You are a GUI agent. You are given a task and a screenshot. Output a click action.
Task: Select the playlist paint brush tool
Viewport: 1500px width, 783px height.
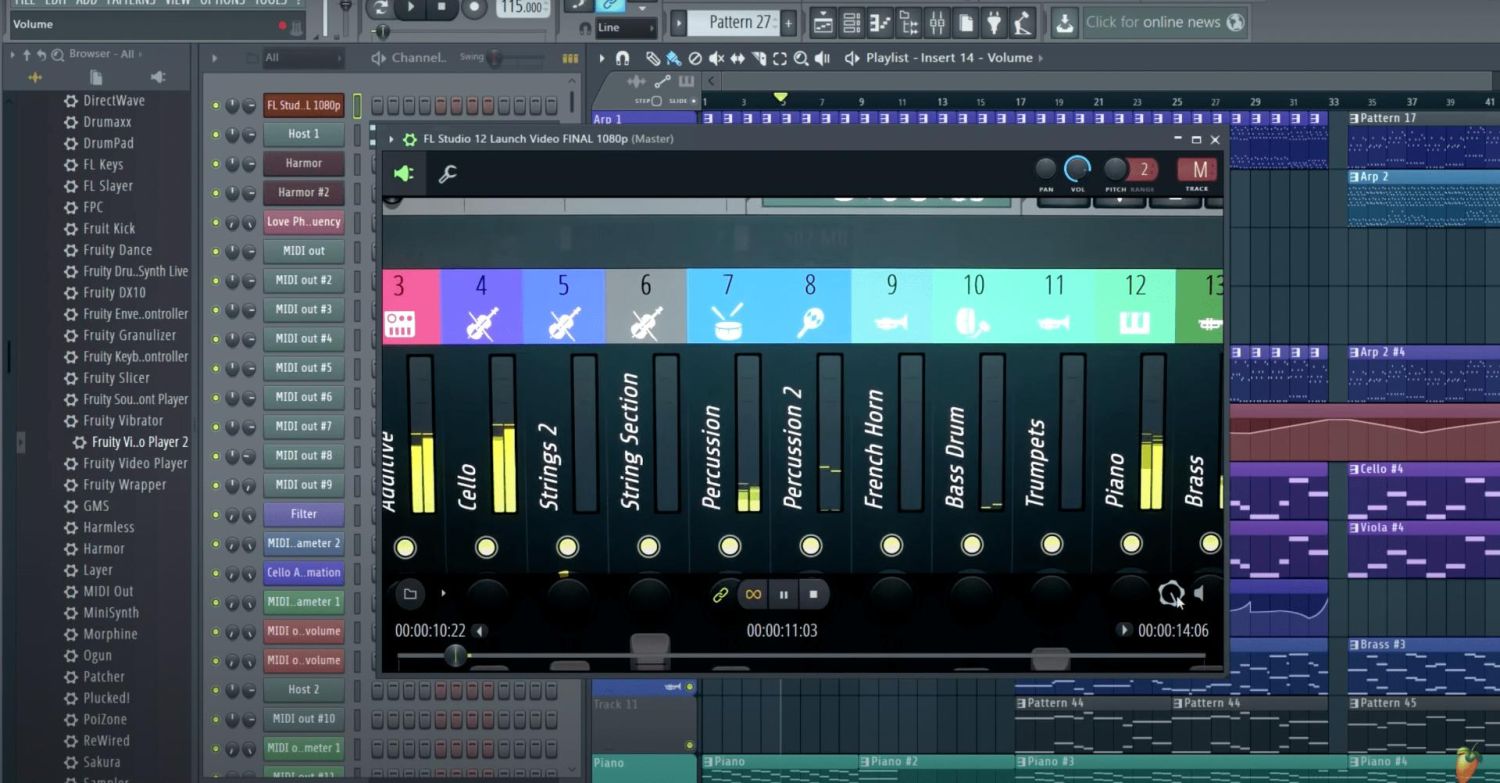(673, 58)
